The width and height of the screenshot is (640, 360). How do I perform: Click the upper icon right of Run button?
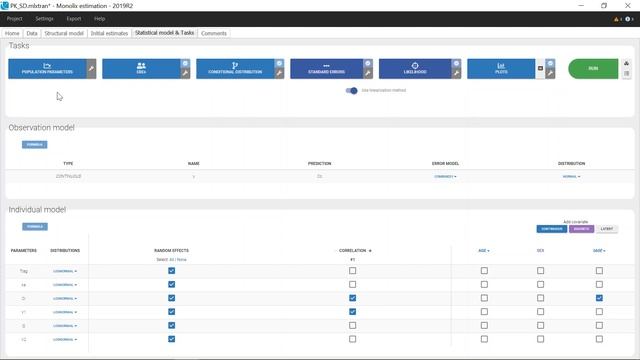click(627, 64)
